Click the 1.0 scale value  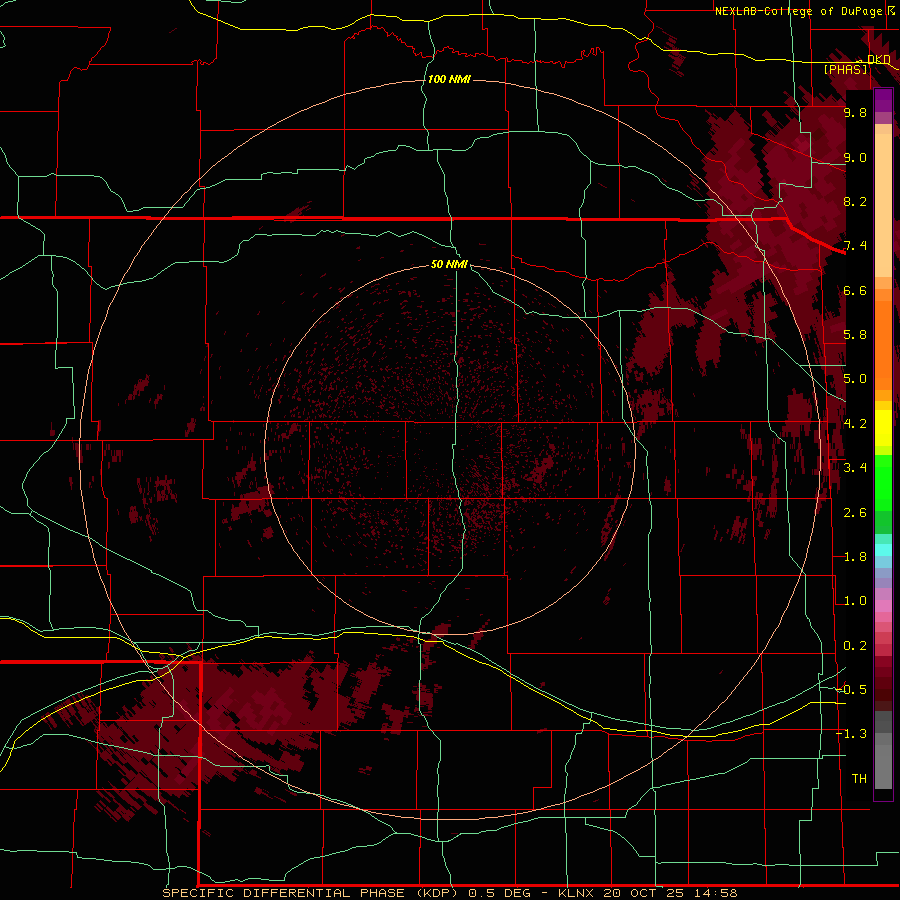click(x=855, y=601)
